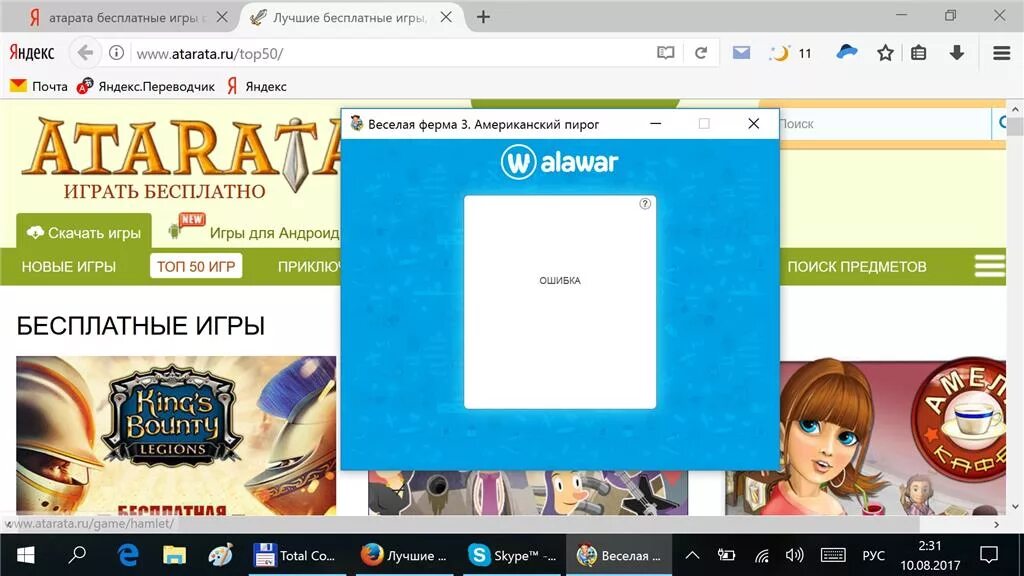1024x576 pixels.
Task: Open the mail envelope icon in the browser toolbar
Action: 741,53
